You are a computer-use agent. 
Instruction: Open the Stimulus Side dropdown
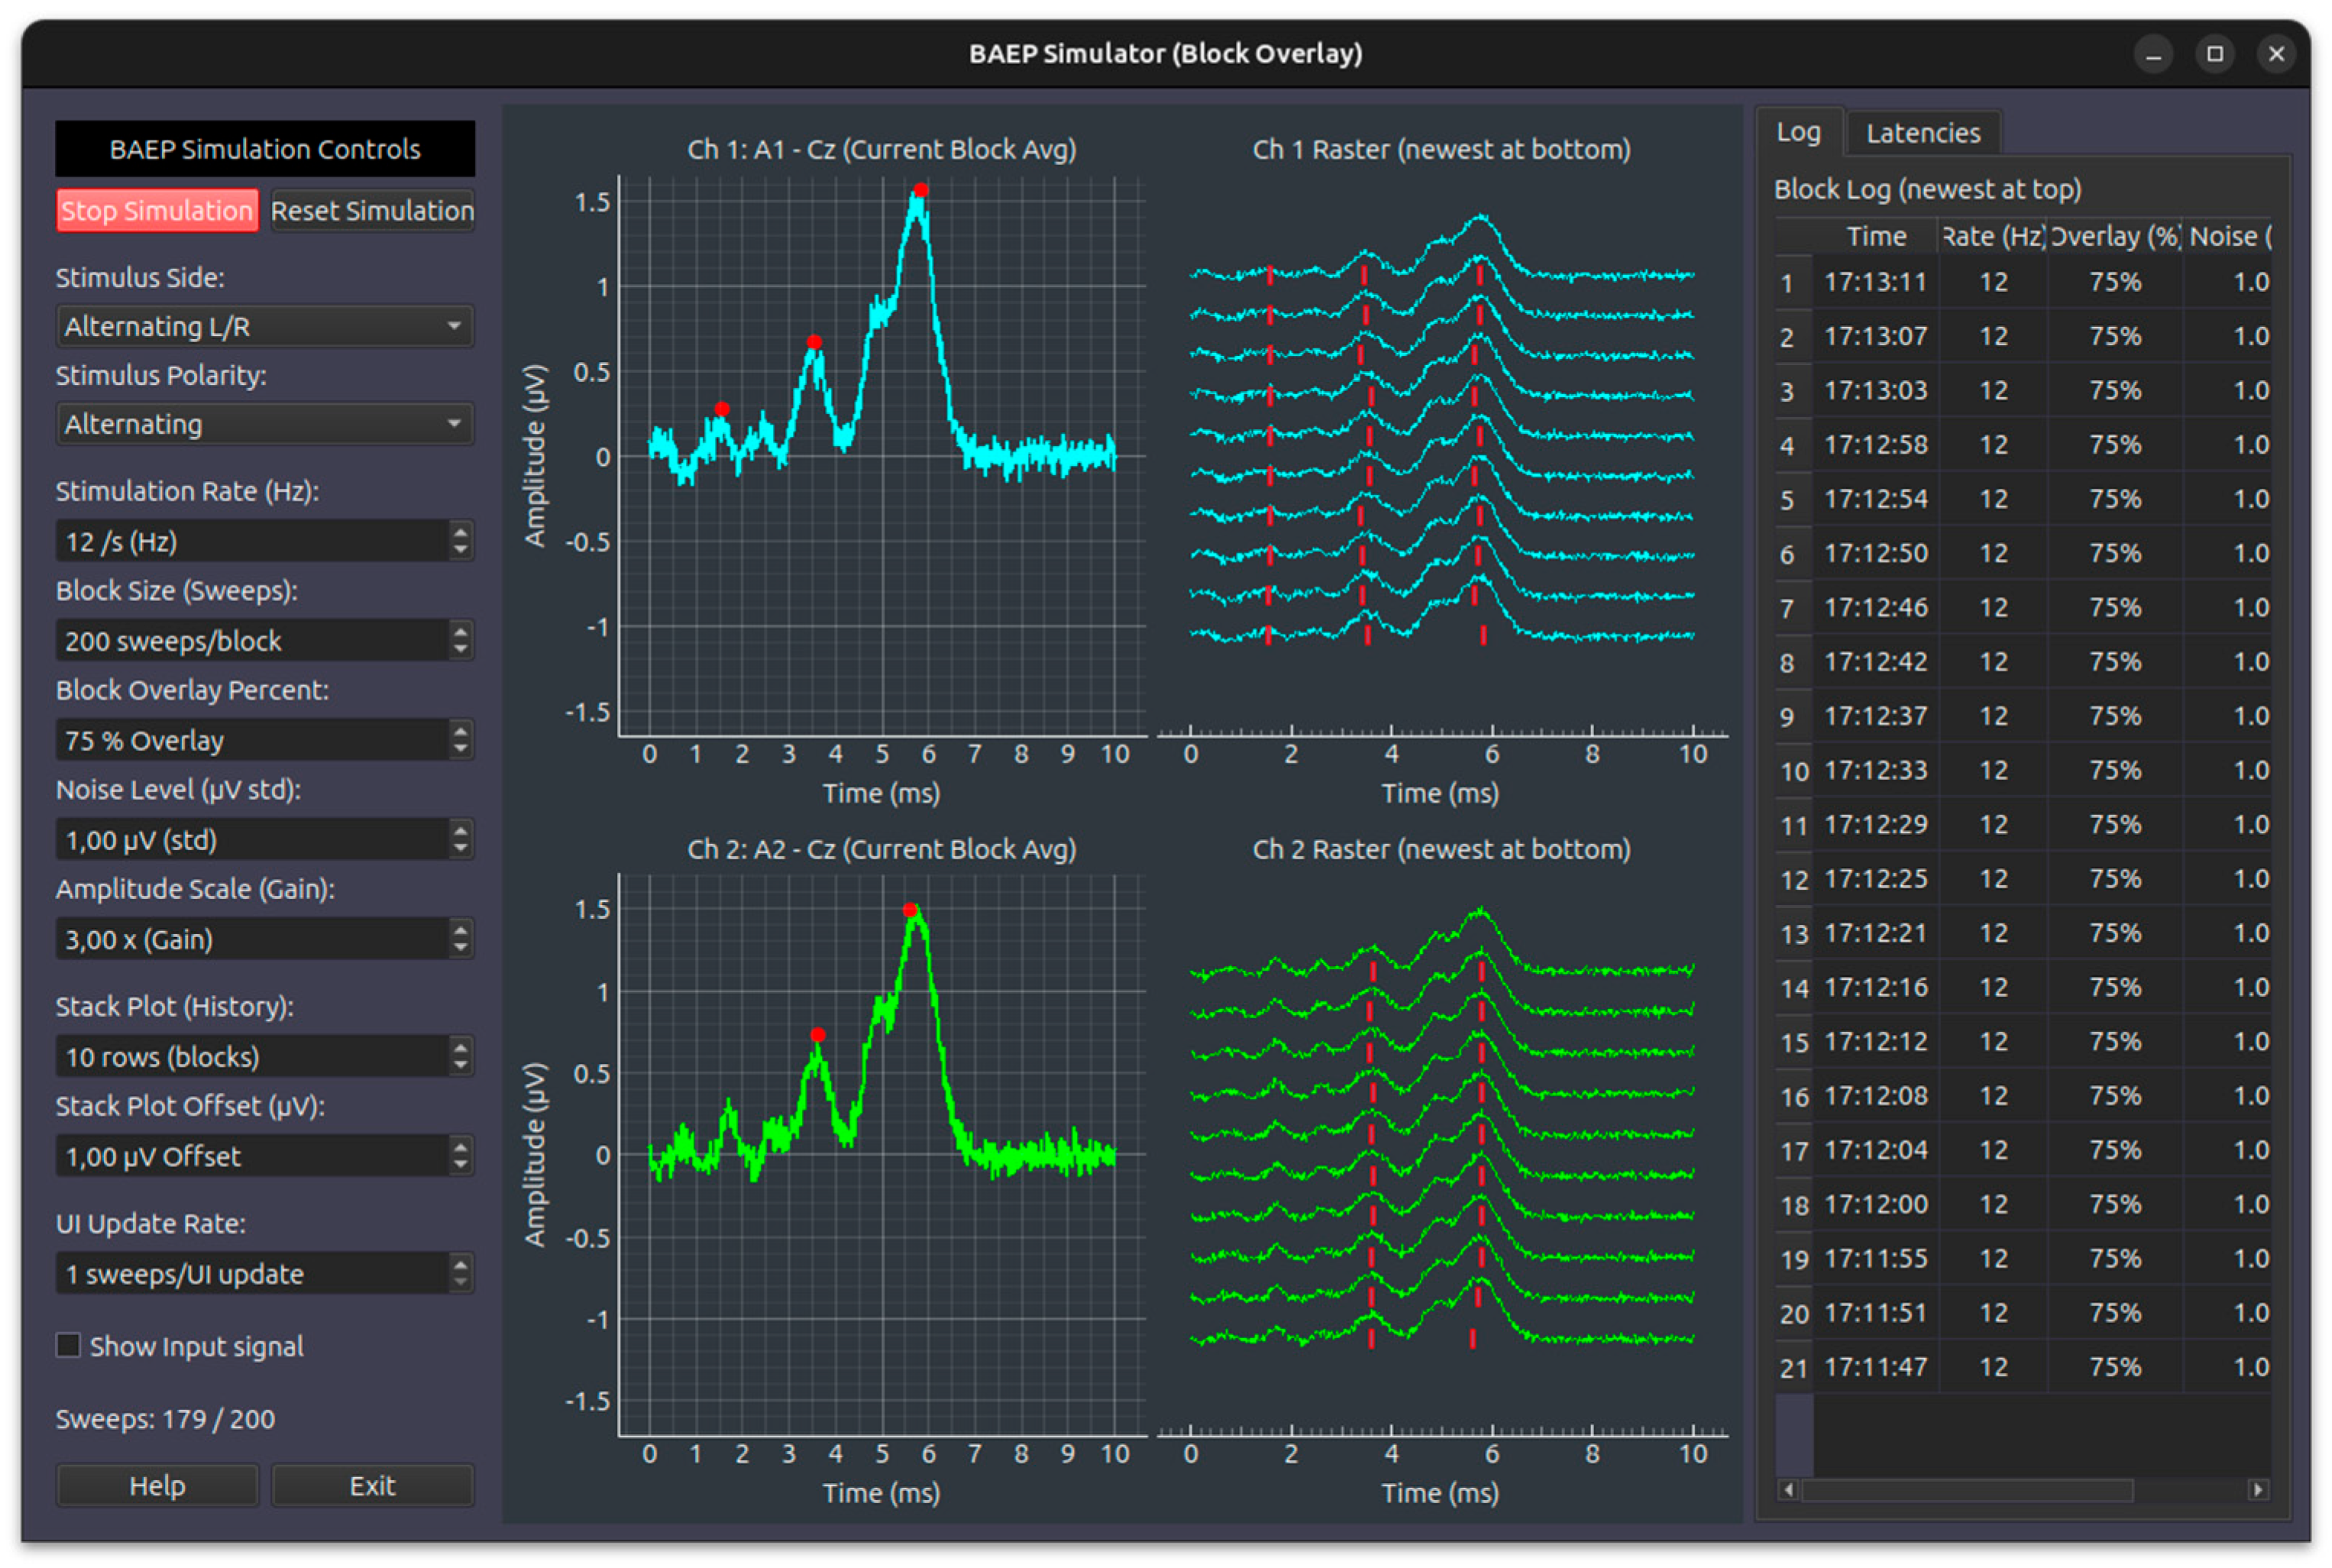tap(264, 327)
